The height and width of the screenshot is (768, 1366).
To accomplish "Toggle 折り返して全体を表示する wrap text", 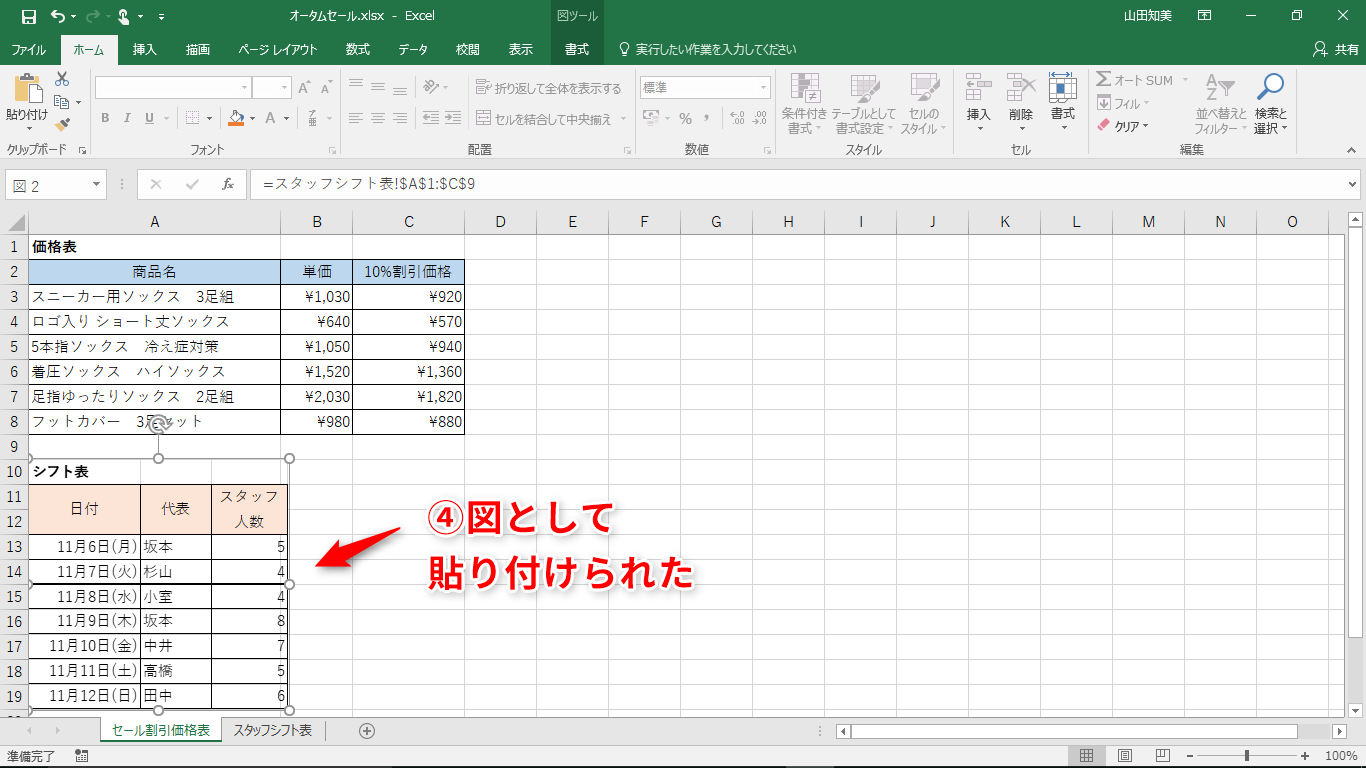I will [x=549, y=88].
